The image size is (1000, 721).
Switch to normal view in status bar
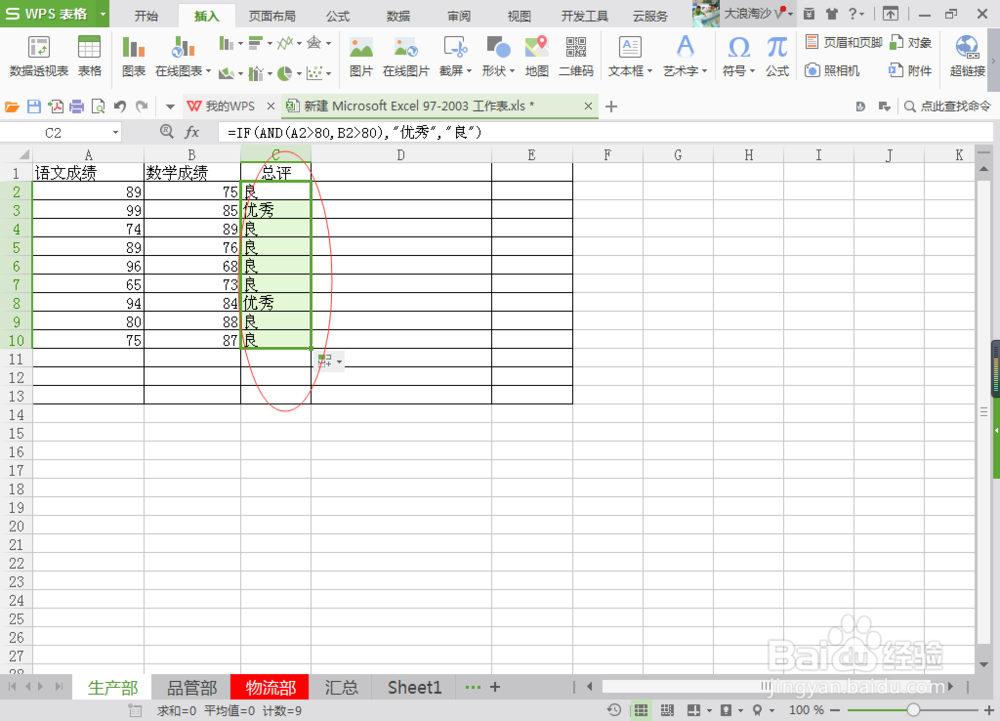pos(641,710)
